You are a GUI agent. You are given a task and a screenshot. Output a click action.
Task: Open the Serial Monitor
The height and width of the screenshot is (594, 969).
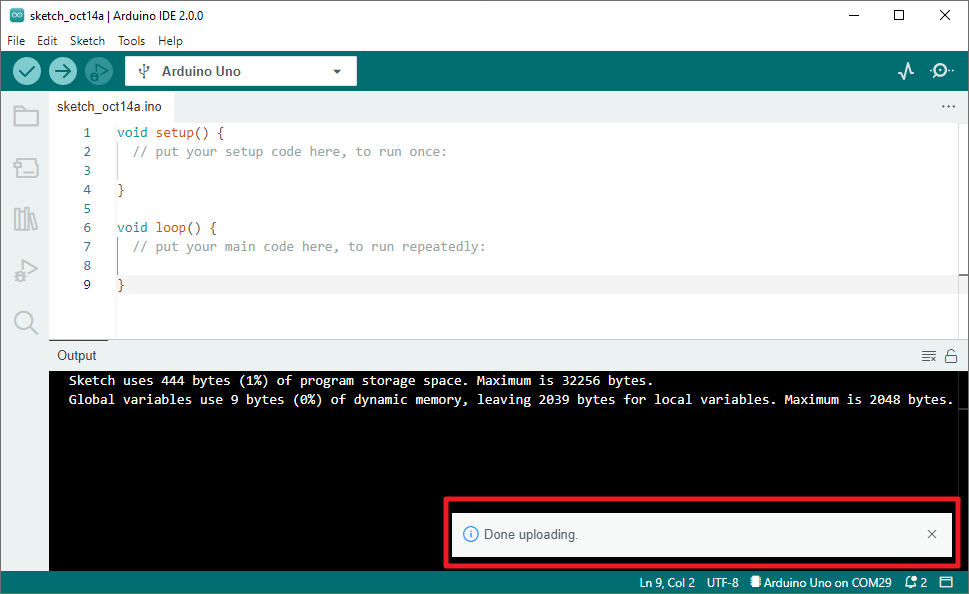(941, 71)
